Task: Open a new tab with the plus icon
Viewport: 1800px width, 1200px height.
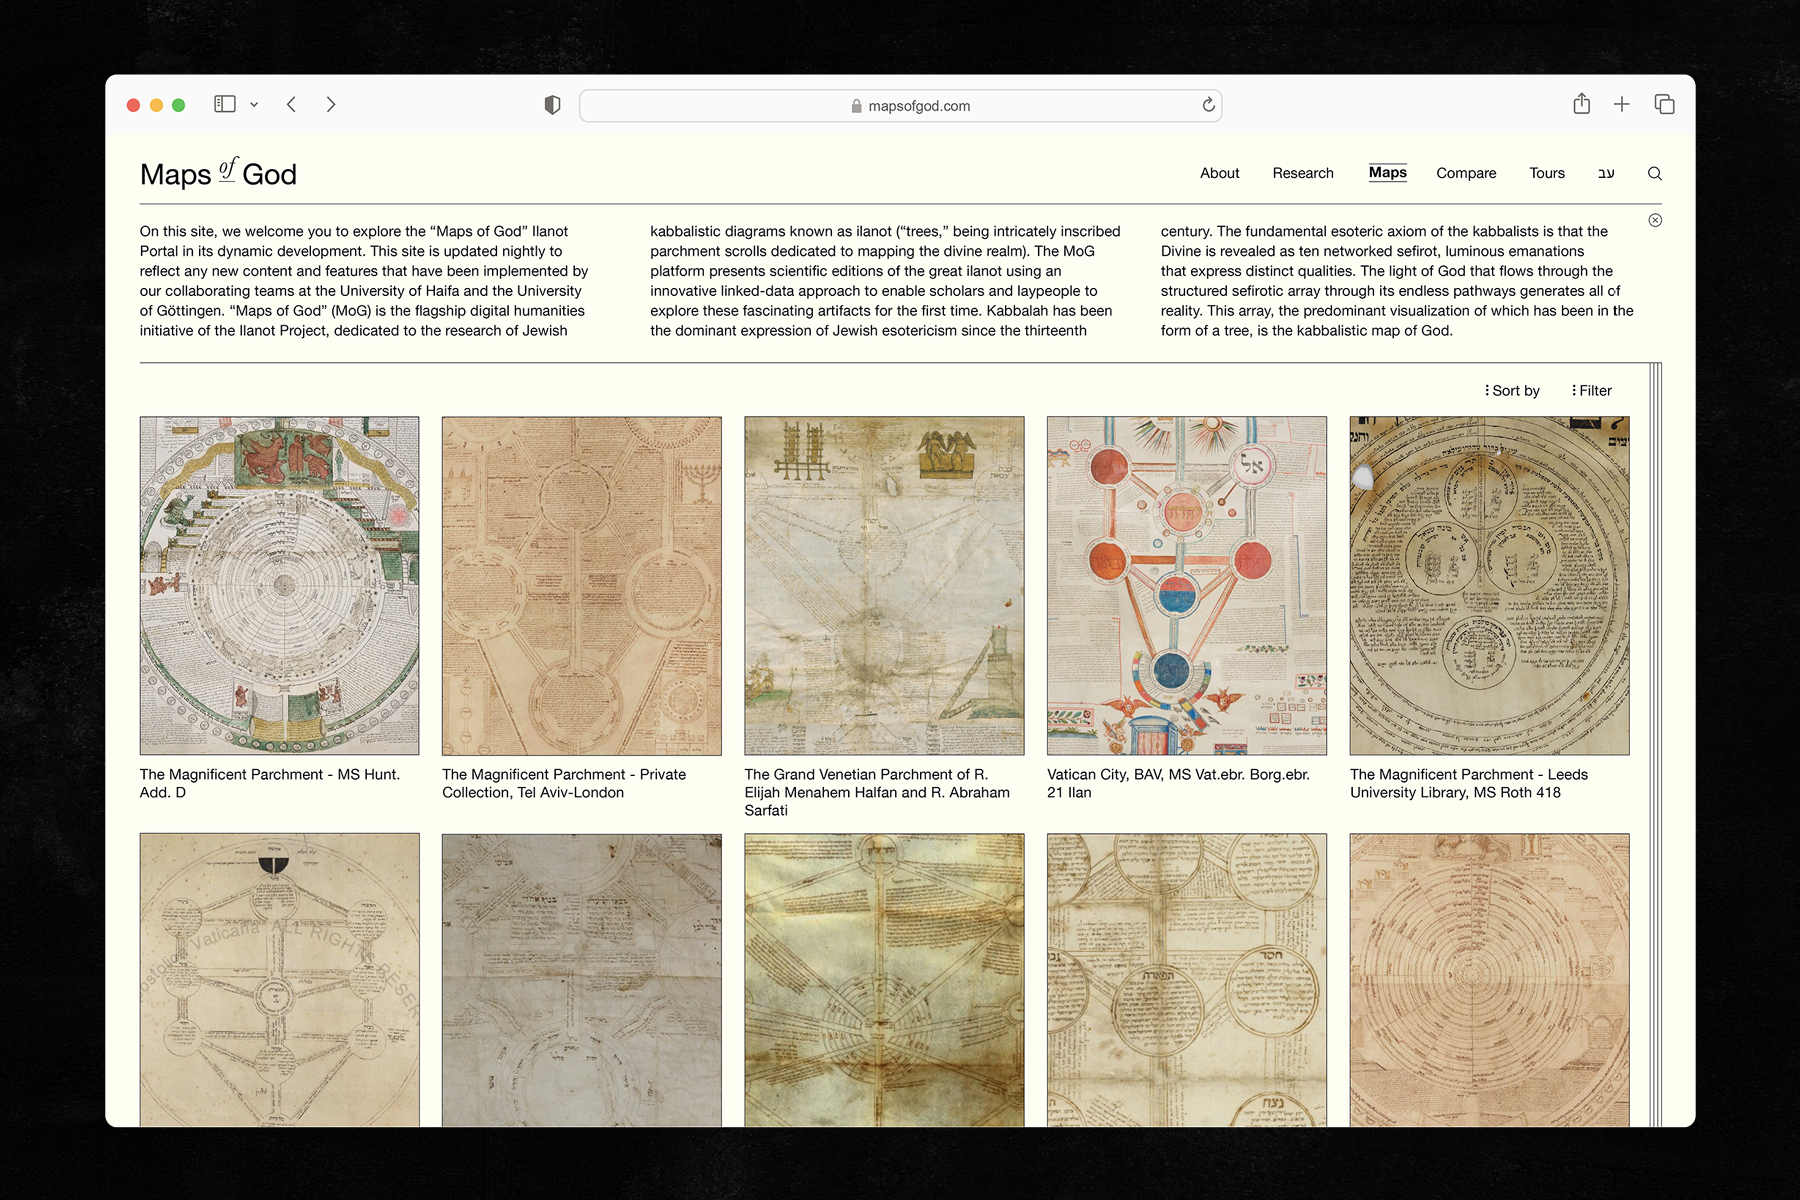Action: pos(1622,104)
